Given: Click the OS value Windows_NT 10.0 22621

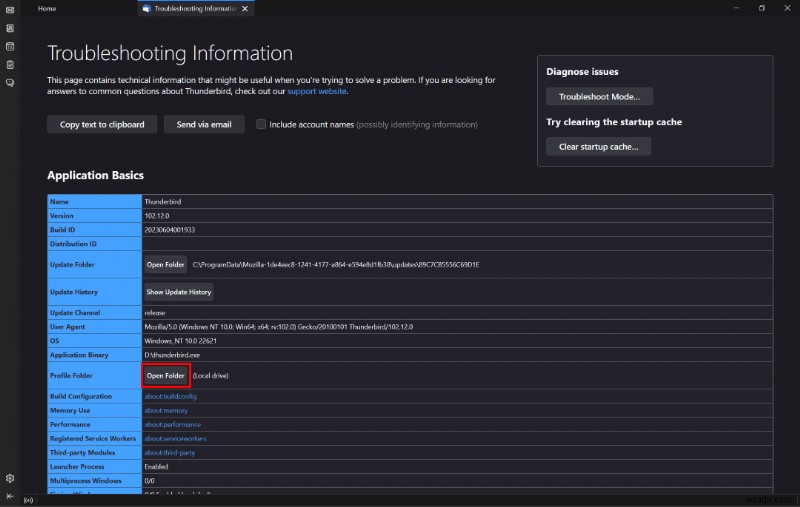Looking at the screenshot, I should click(181, 341).
